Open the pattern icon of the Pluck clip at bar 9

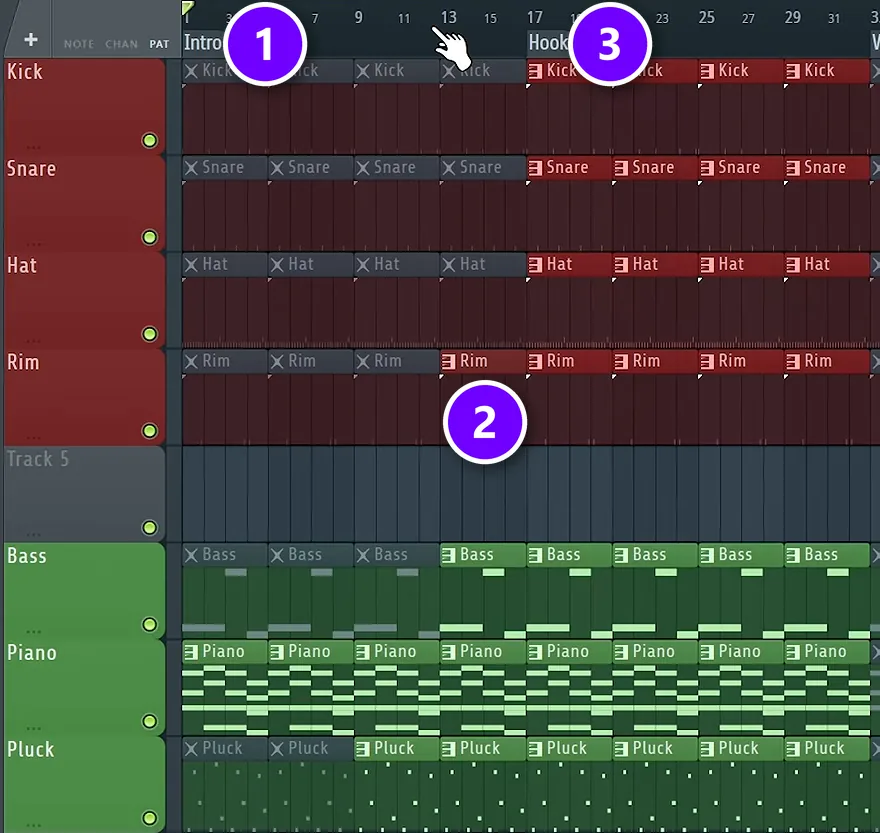(x=363, y=749)
